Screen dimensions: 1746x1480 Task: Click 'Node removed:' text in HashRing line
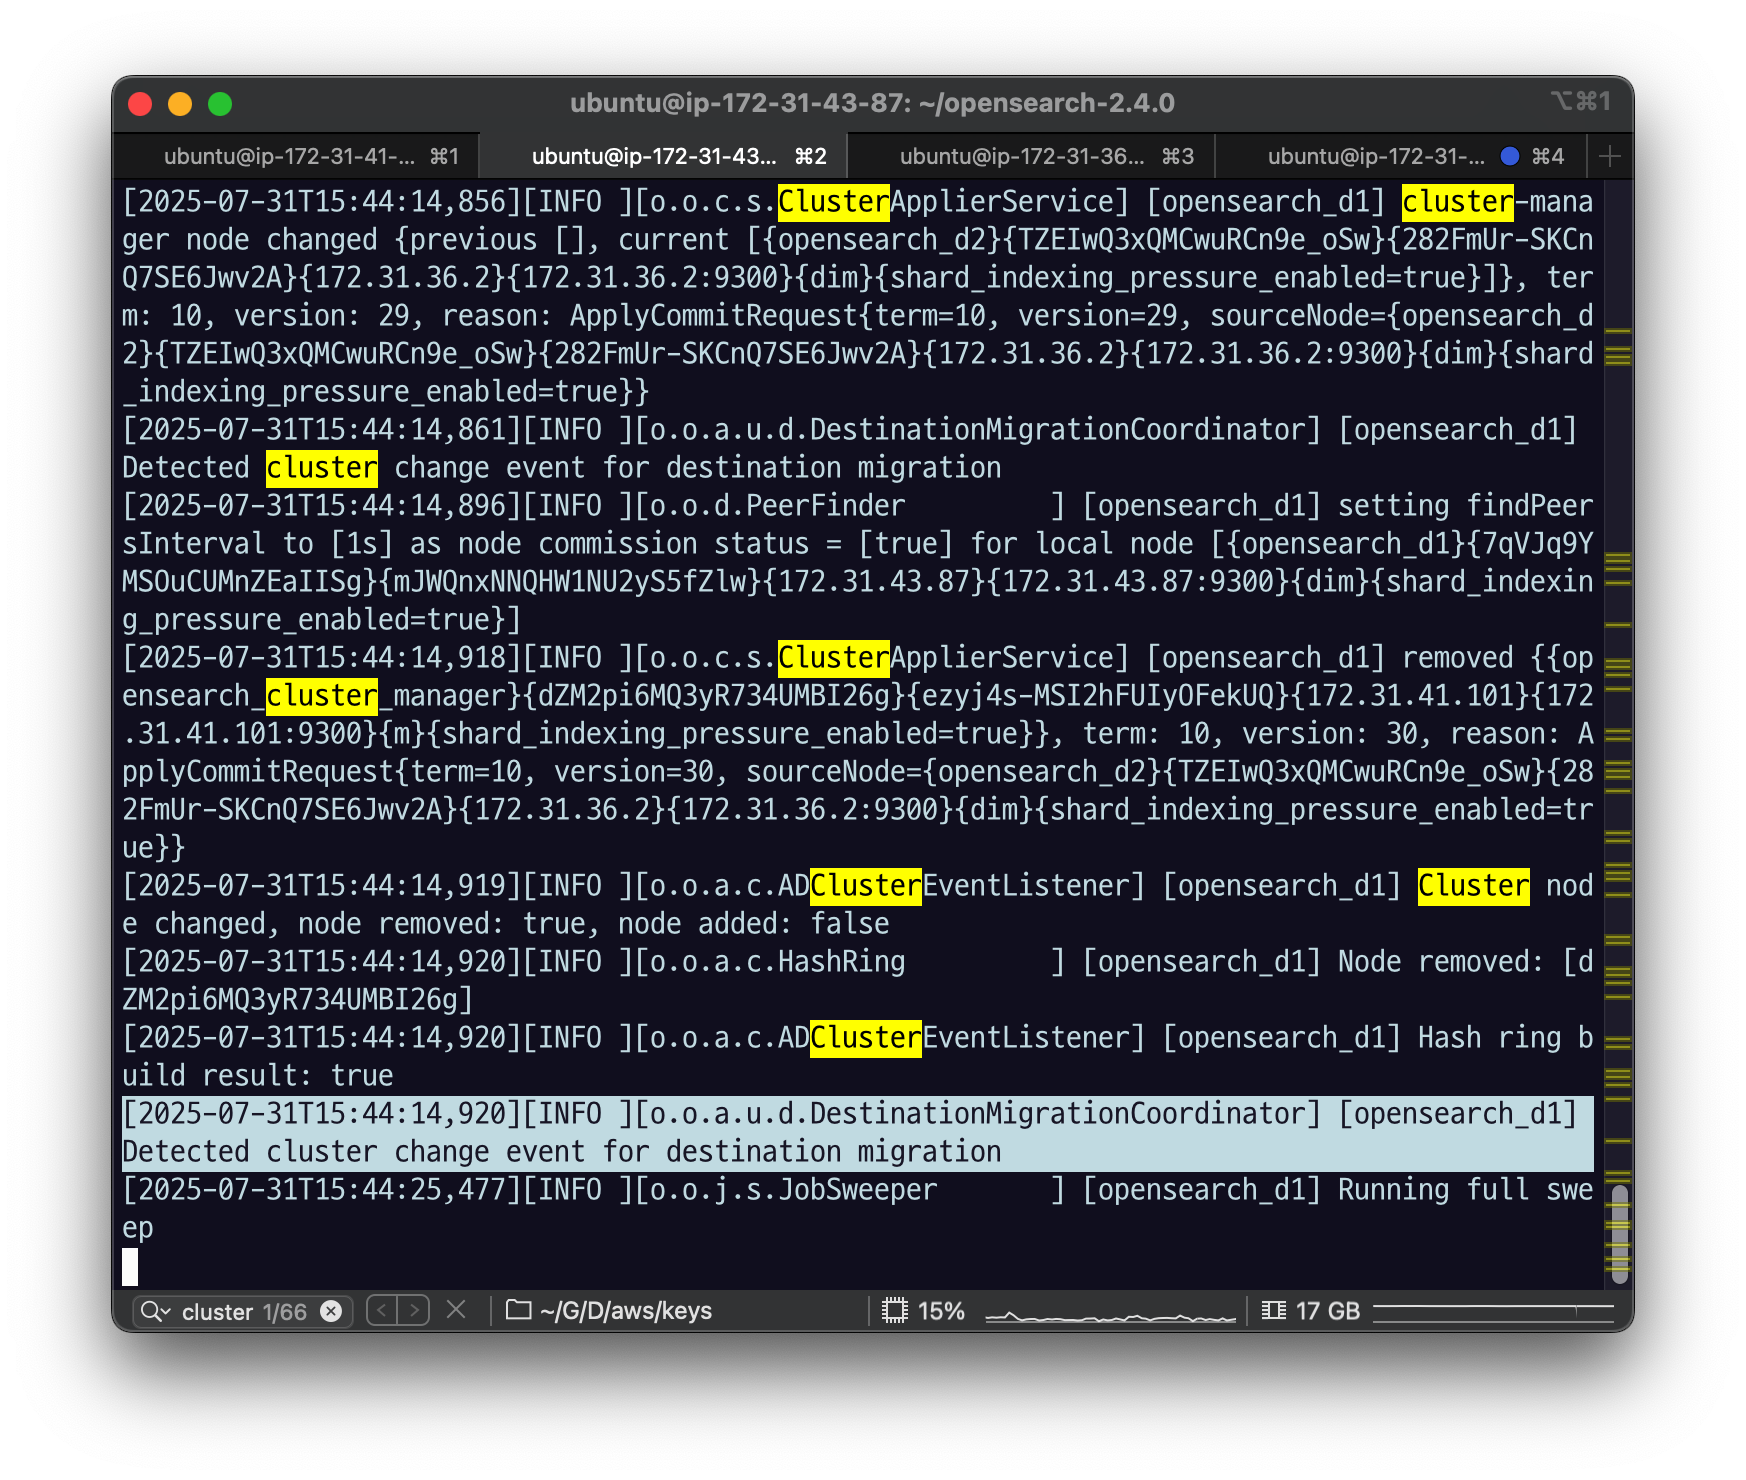point(1442,962)
